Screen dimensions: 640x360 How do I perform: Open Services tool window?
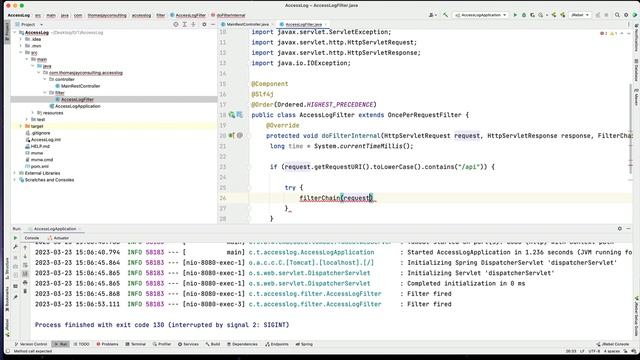click(x=188, y=344)
